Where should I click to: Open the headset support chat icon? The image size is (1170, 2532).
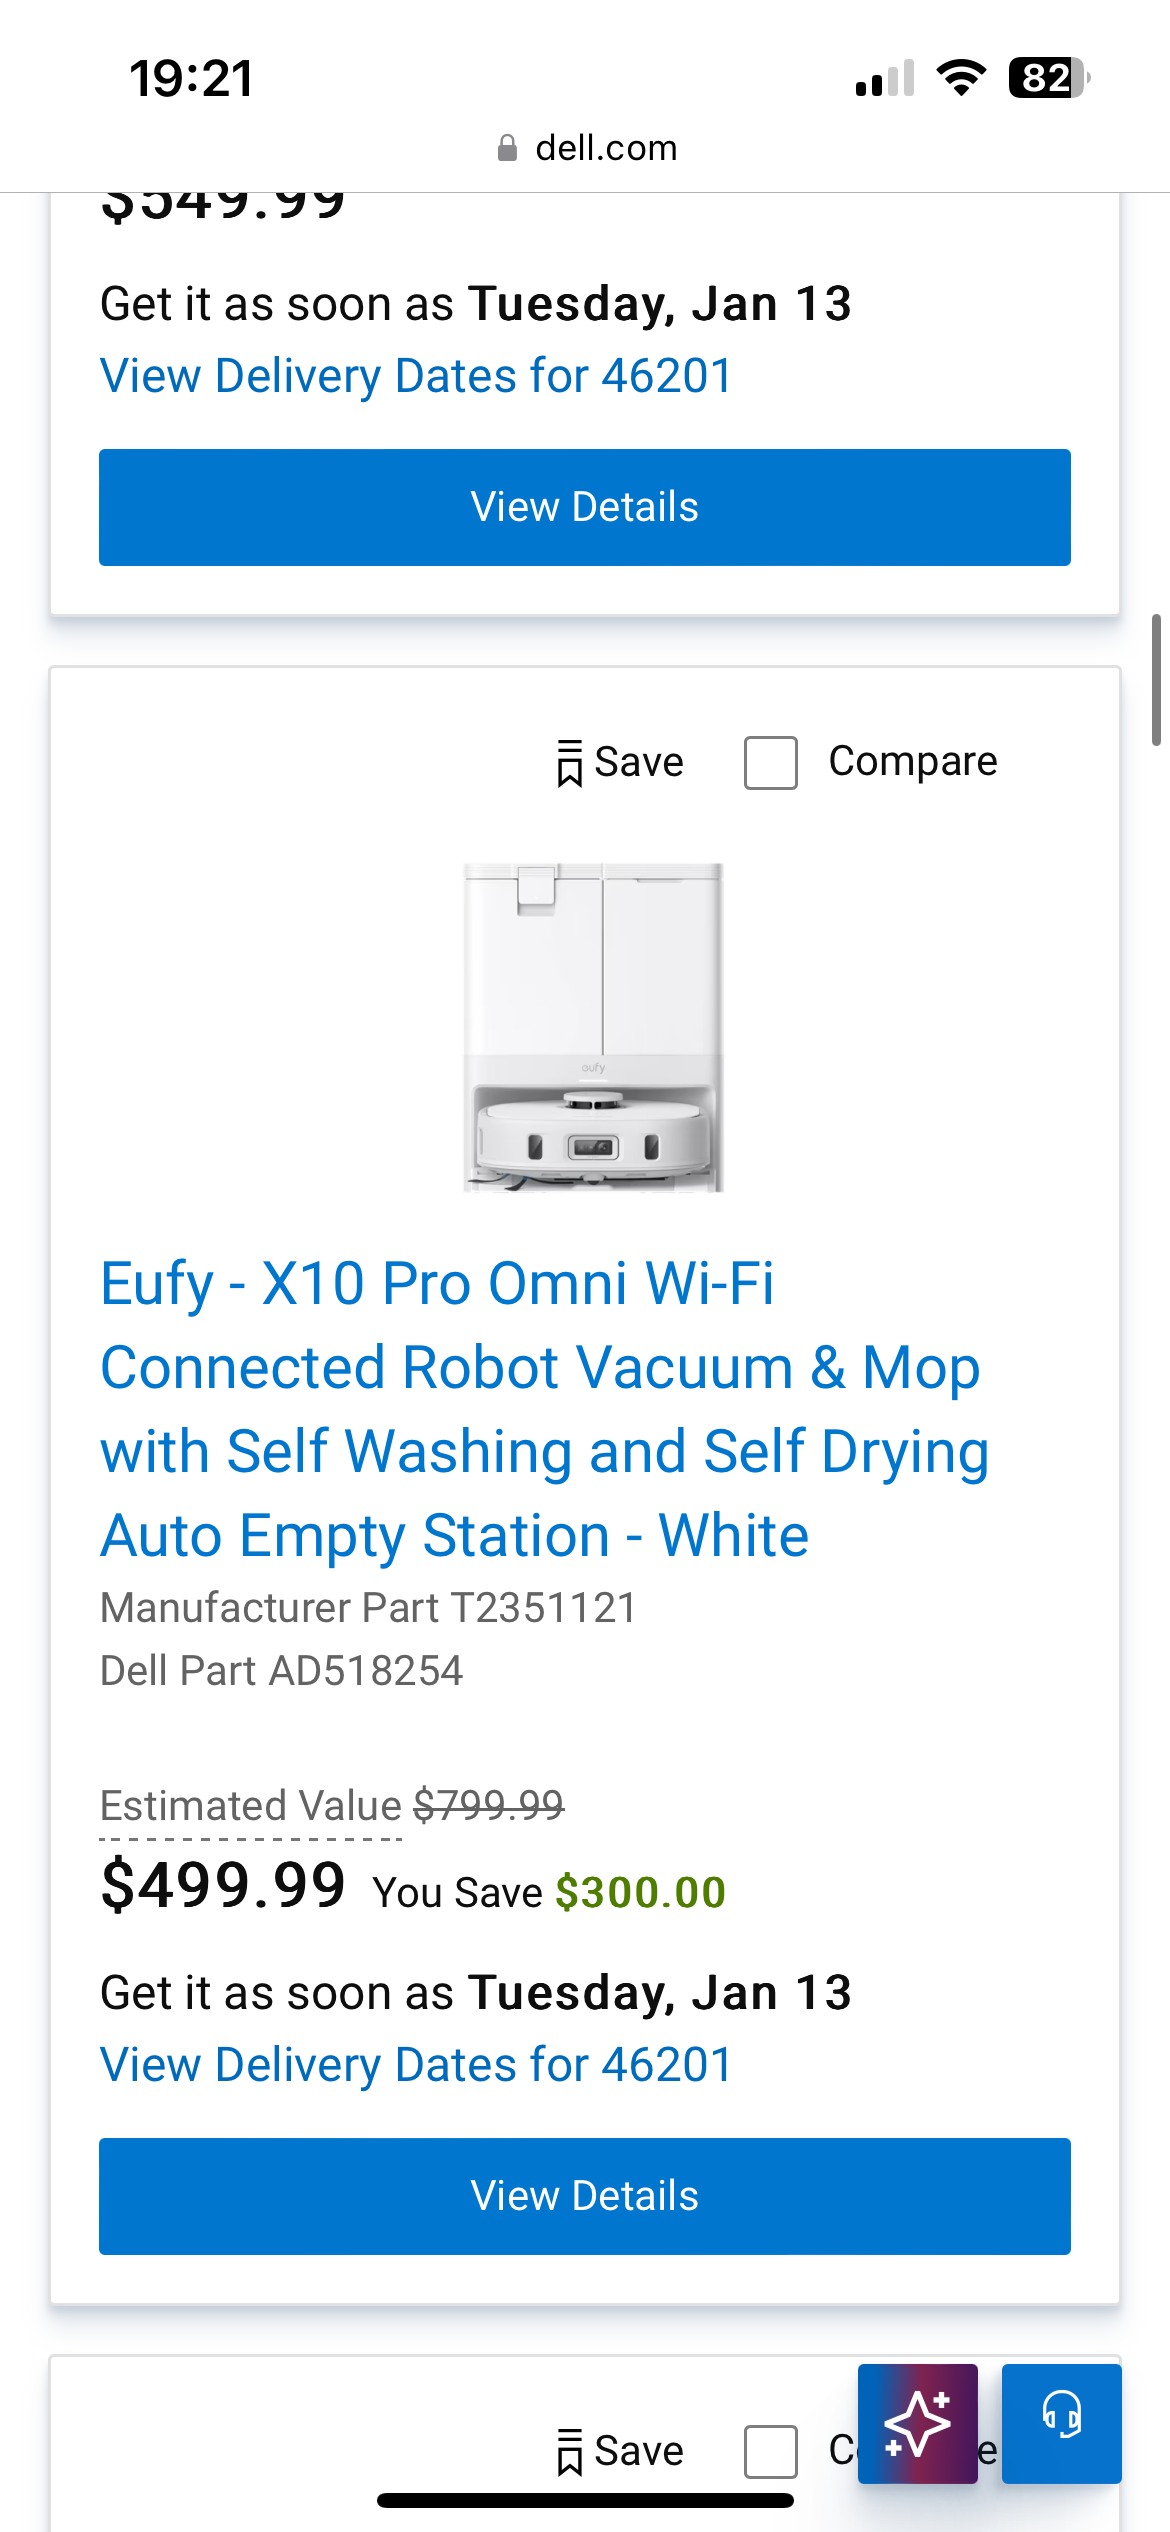[x=1061, y=2422]
